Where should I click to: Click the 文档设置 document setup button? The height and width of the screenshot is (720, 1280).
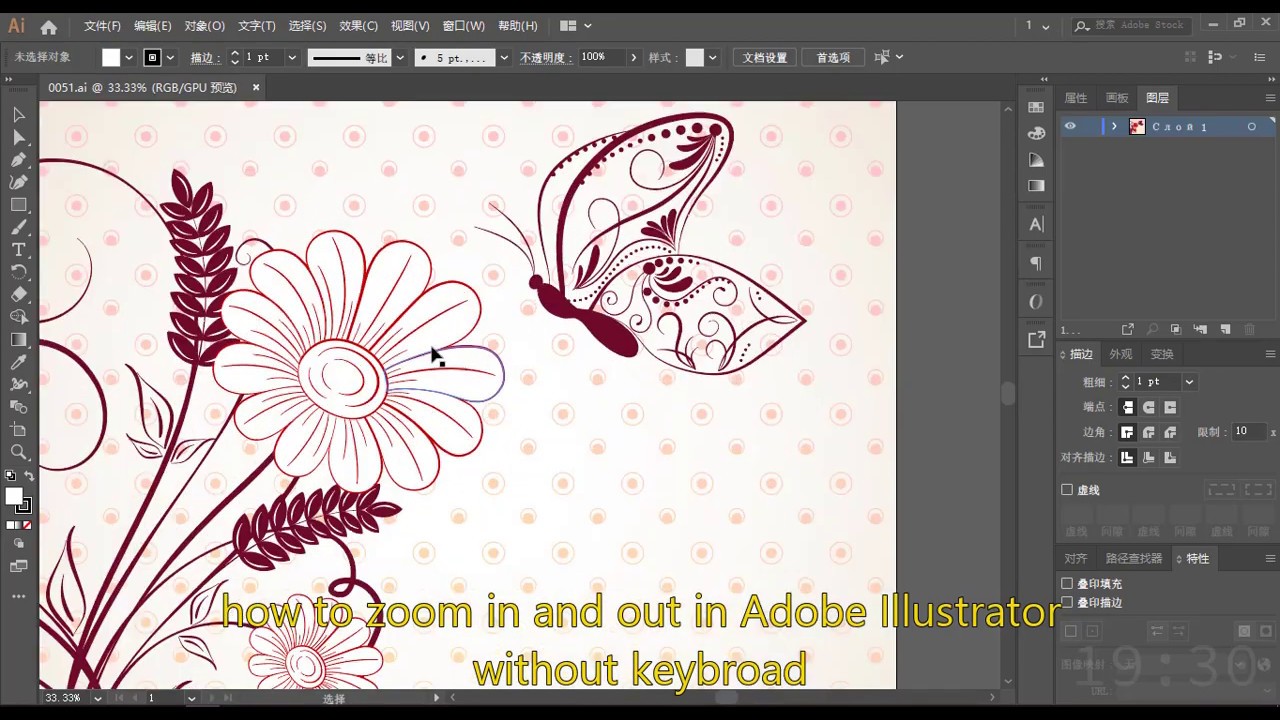[765, 58]
